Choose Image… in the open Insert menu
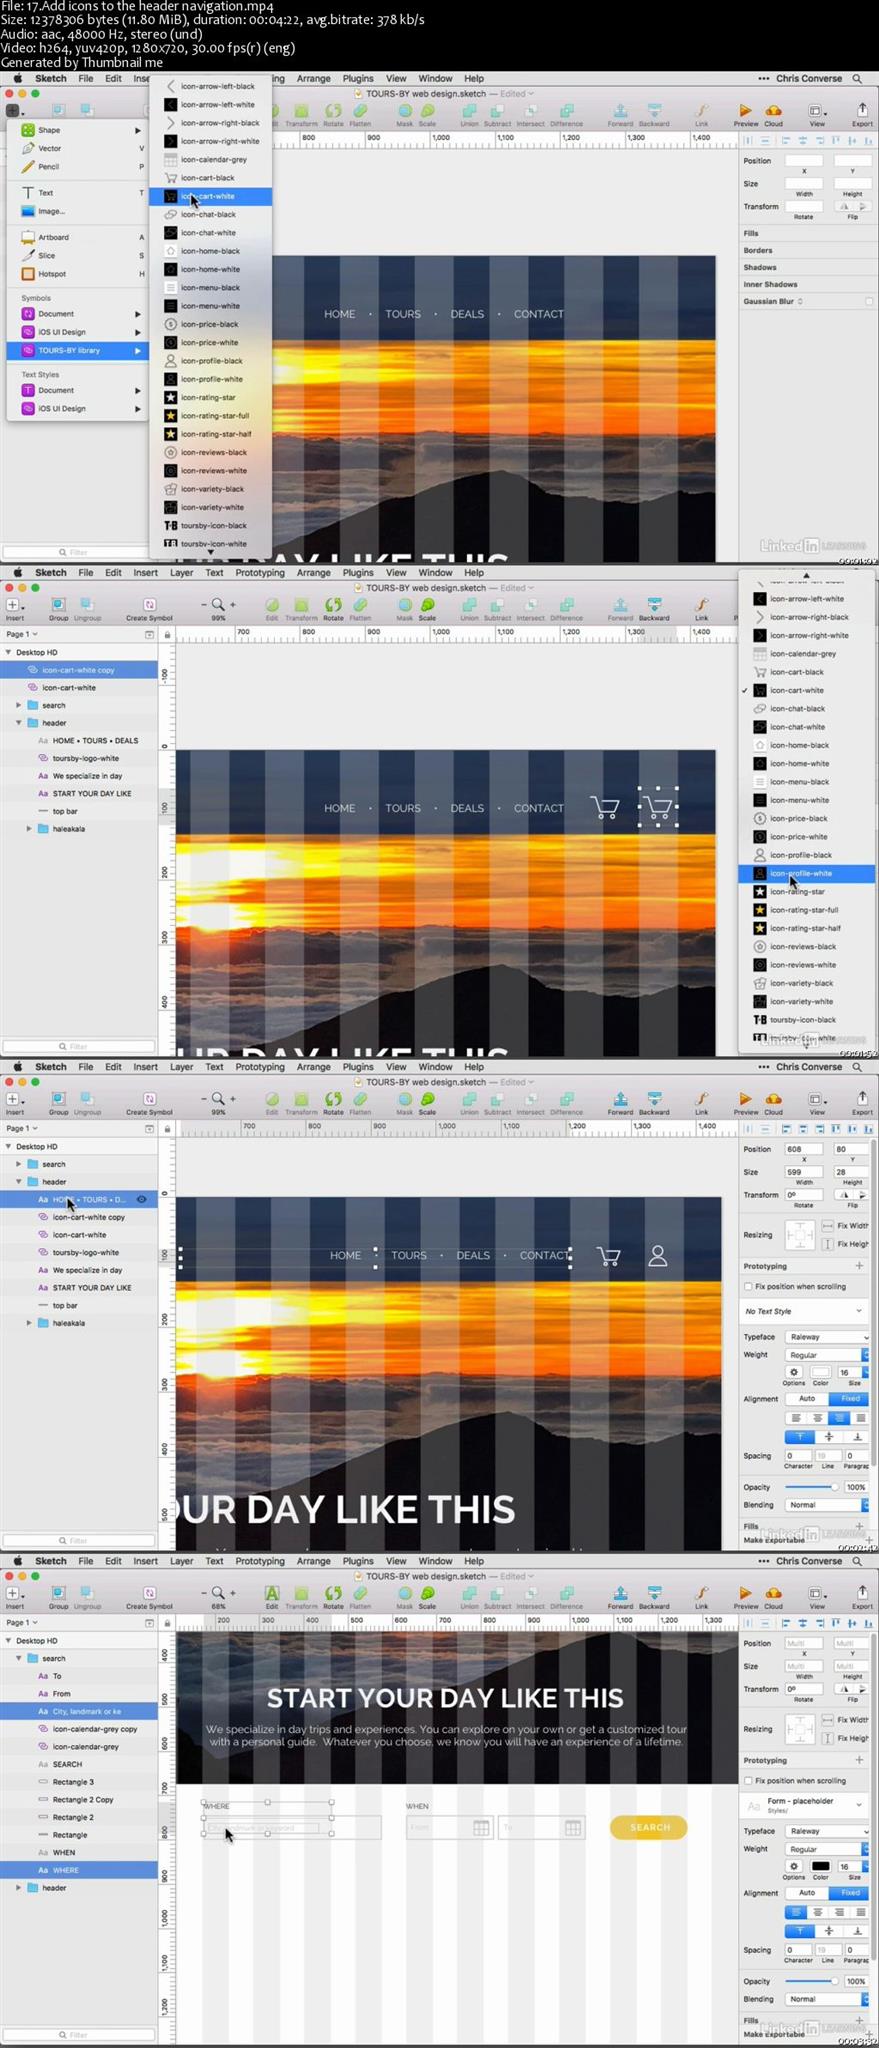The height and width of the screenshot is (2048, 879). (x=78, y=211)
